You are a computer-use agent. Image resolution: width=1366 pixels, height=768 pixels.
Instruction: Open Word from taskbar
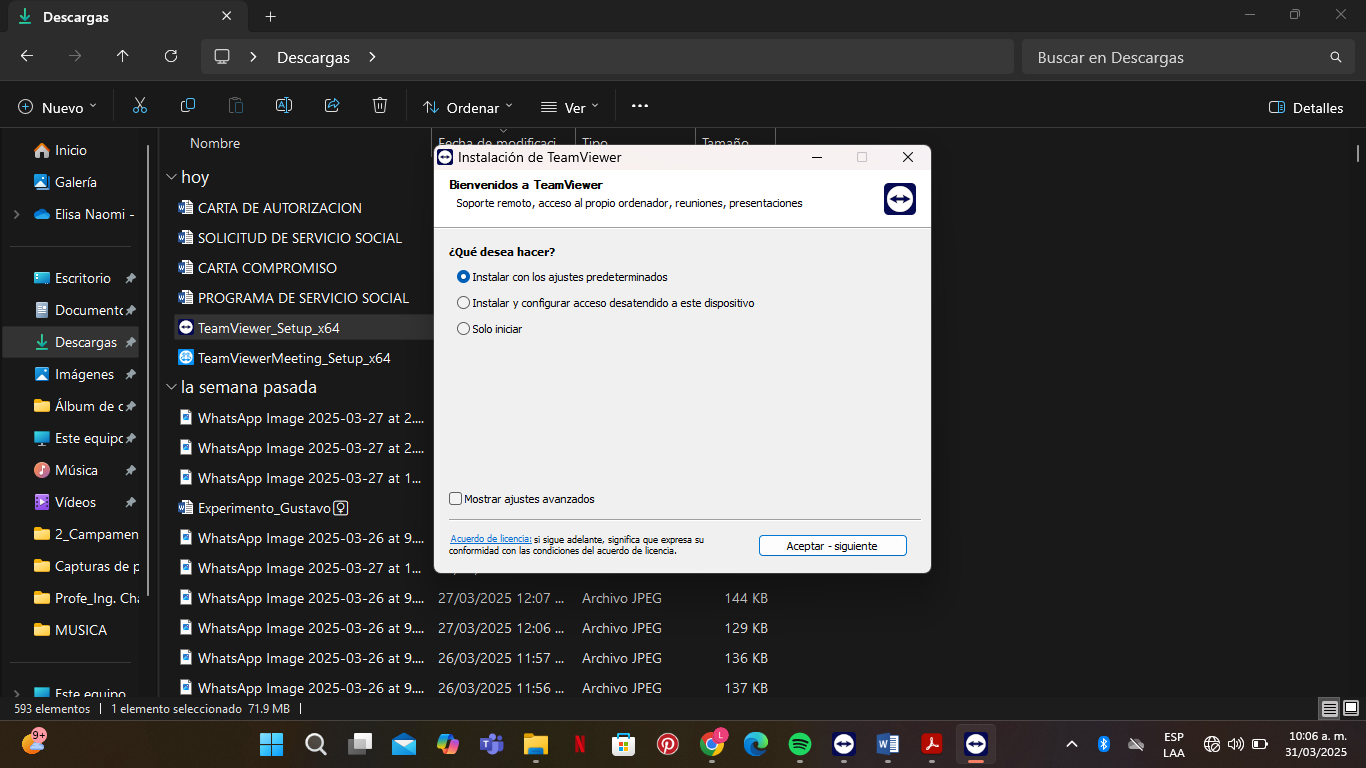(888, 744)
